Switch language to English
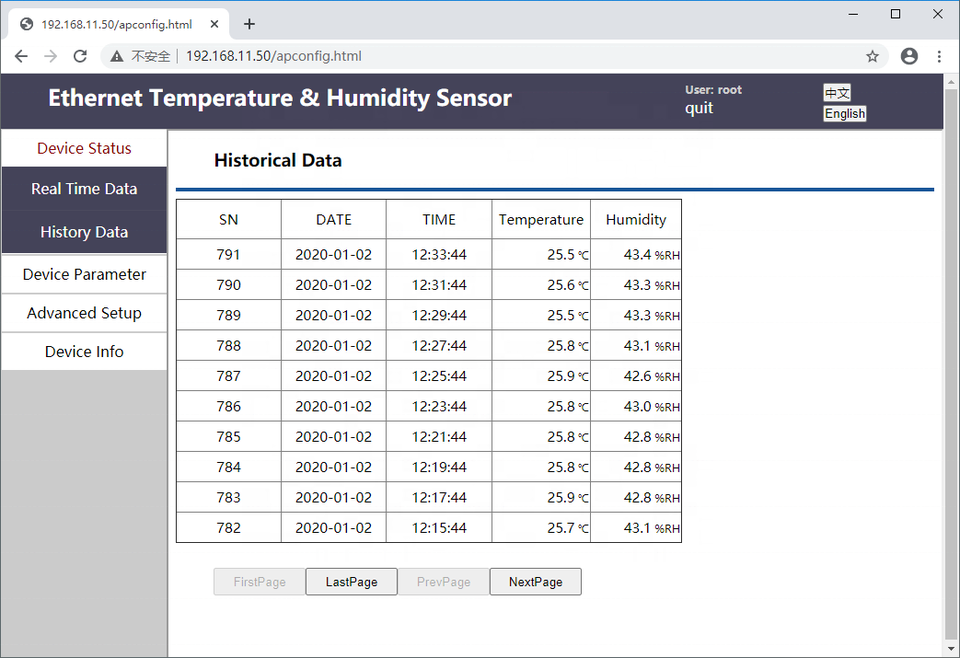Image resolution: width=960 pixels, height=658 pixels. tap(845, 114)
